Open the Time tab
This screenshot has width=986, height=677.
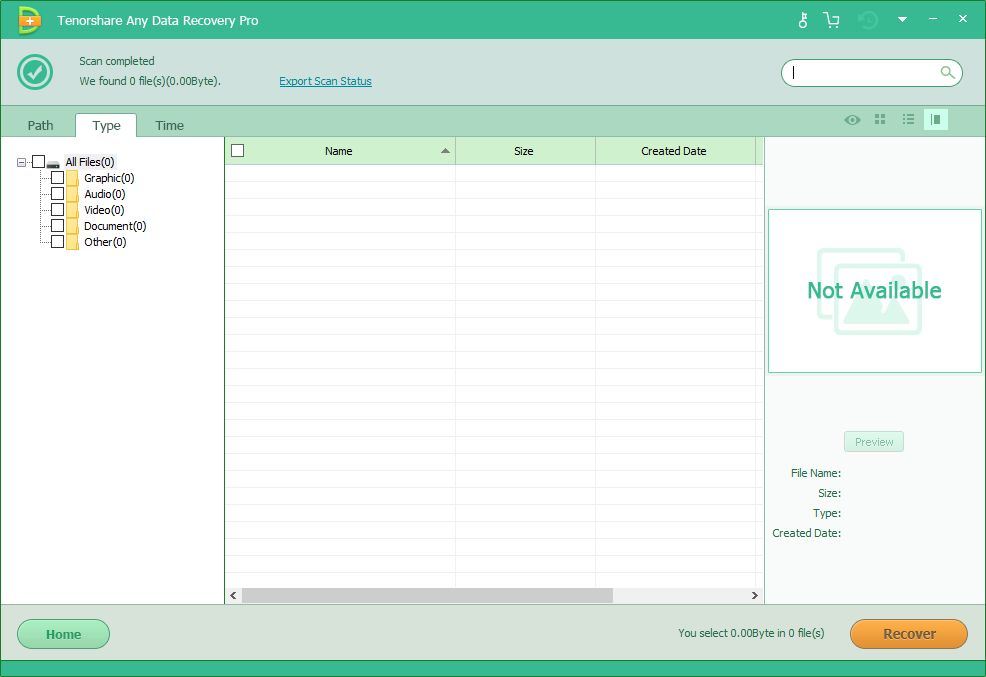click(169, 125)
